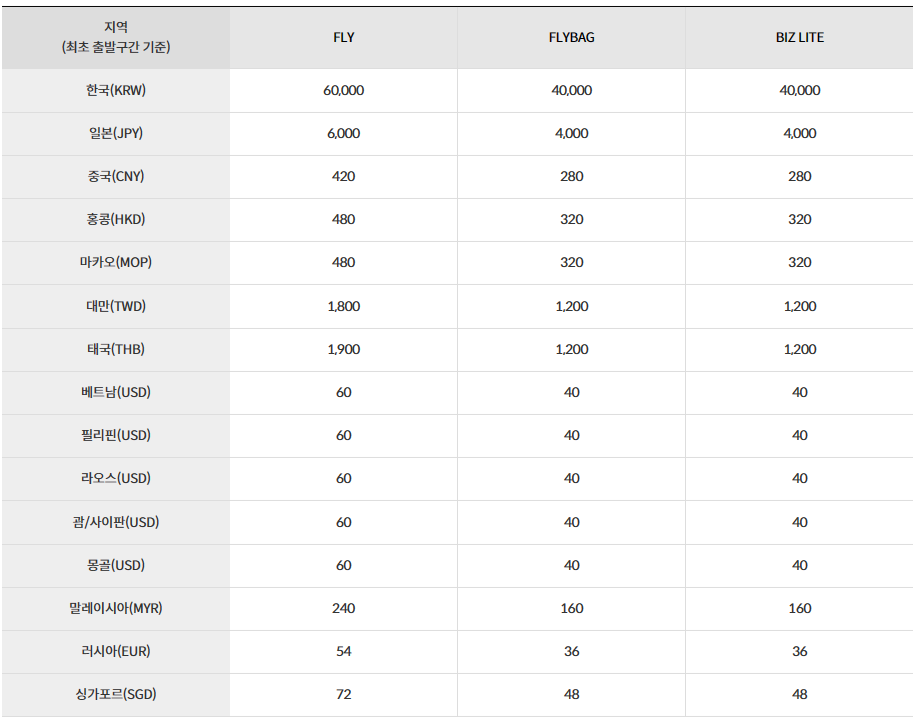Click 1,900 in the 태국(THB) row

click(x=344, y=349)
